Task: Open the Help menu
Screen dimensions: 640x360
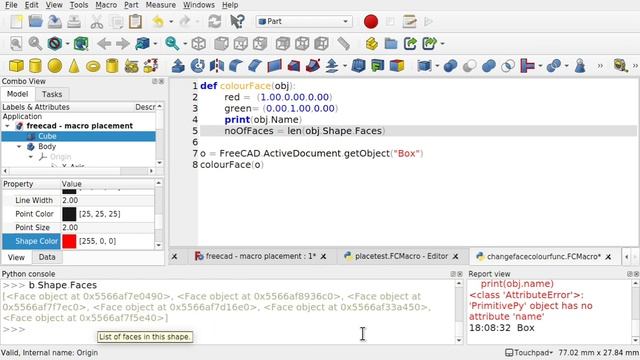Action: (230, 5)
